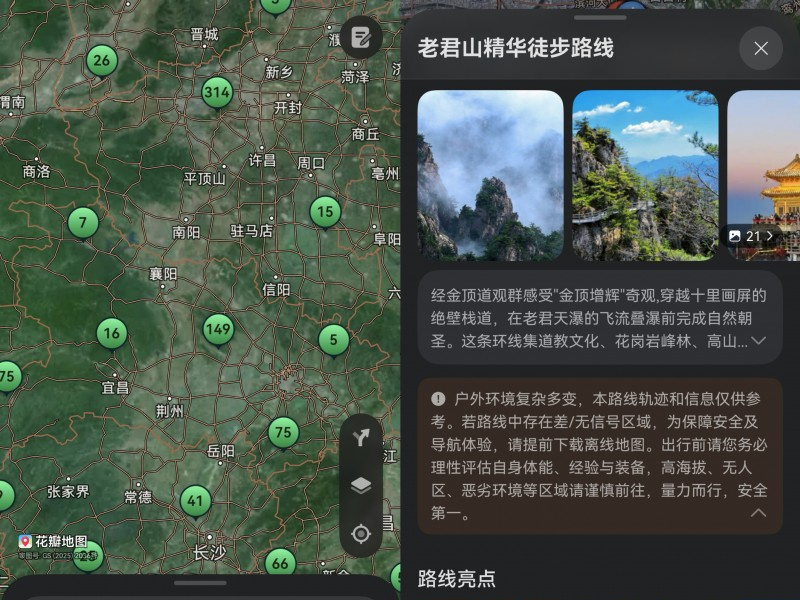Viewport: 800px width, 600px height.
Task: Expand the route description text
Action: click(758, 341)
